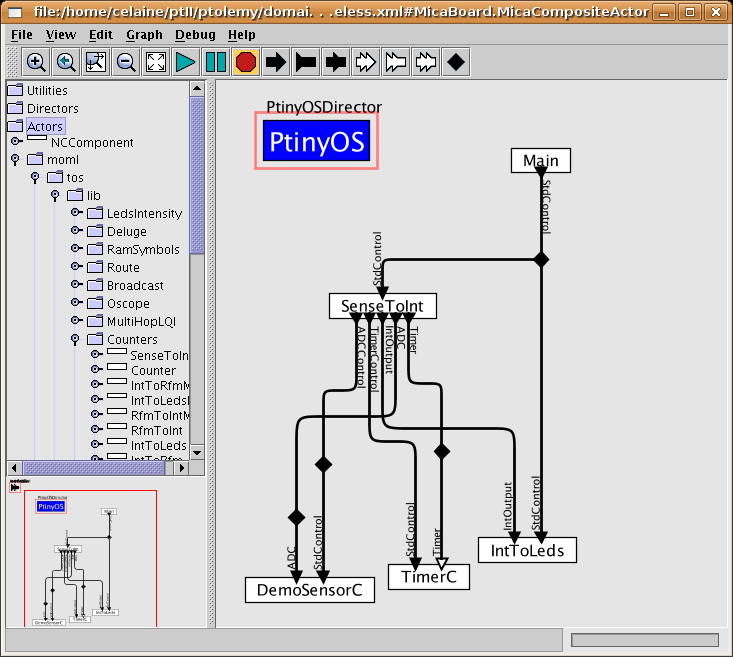This screenshot has width=733, height=657.
Task: Open the Help menu
Action: [x=242, y=35]
